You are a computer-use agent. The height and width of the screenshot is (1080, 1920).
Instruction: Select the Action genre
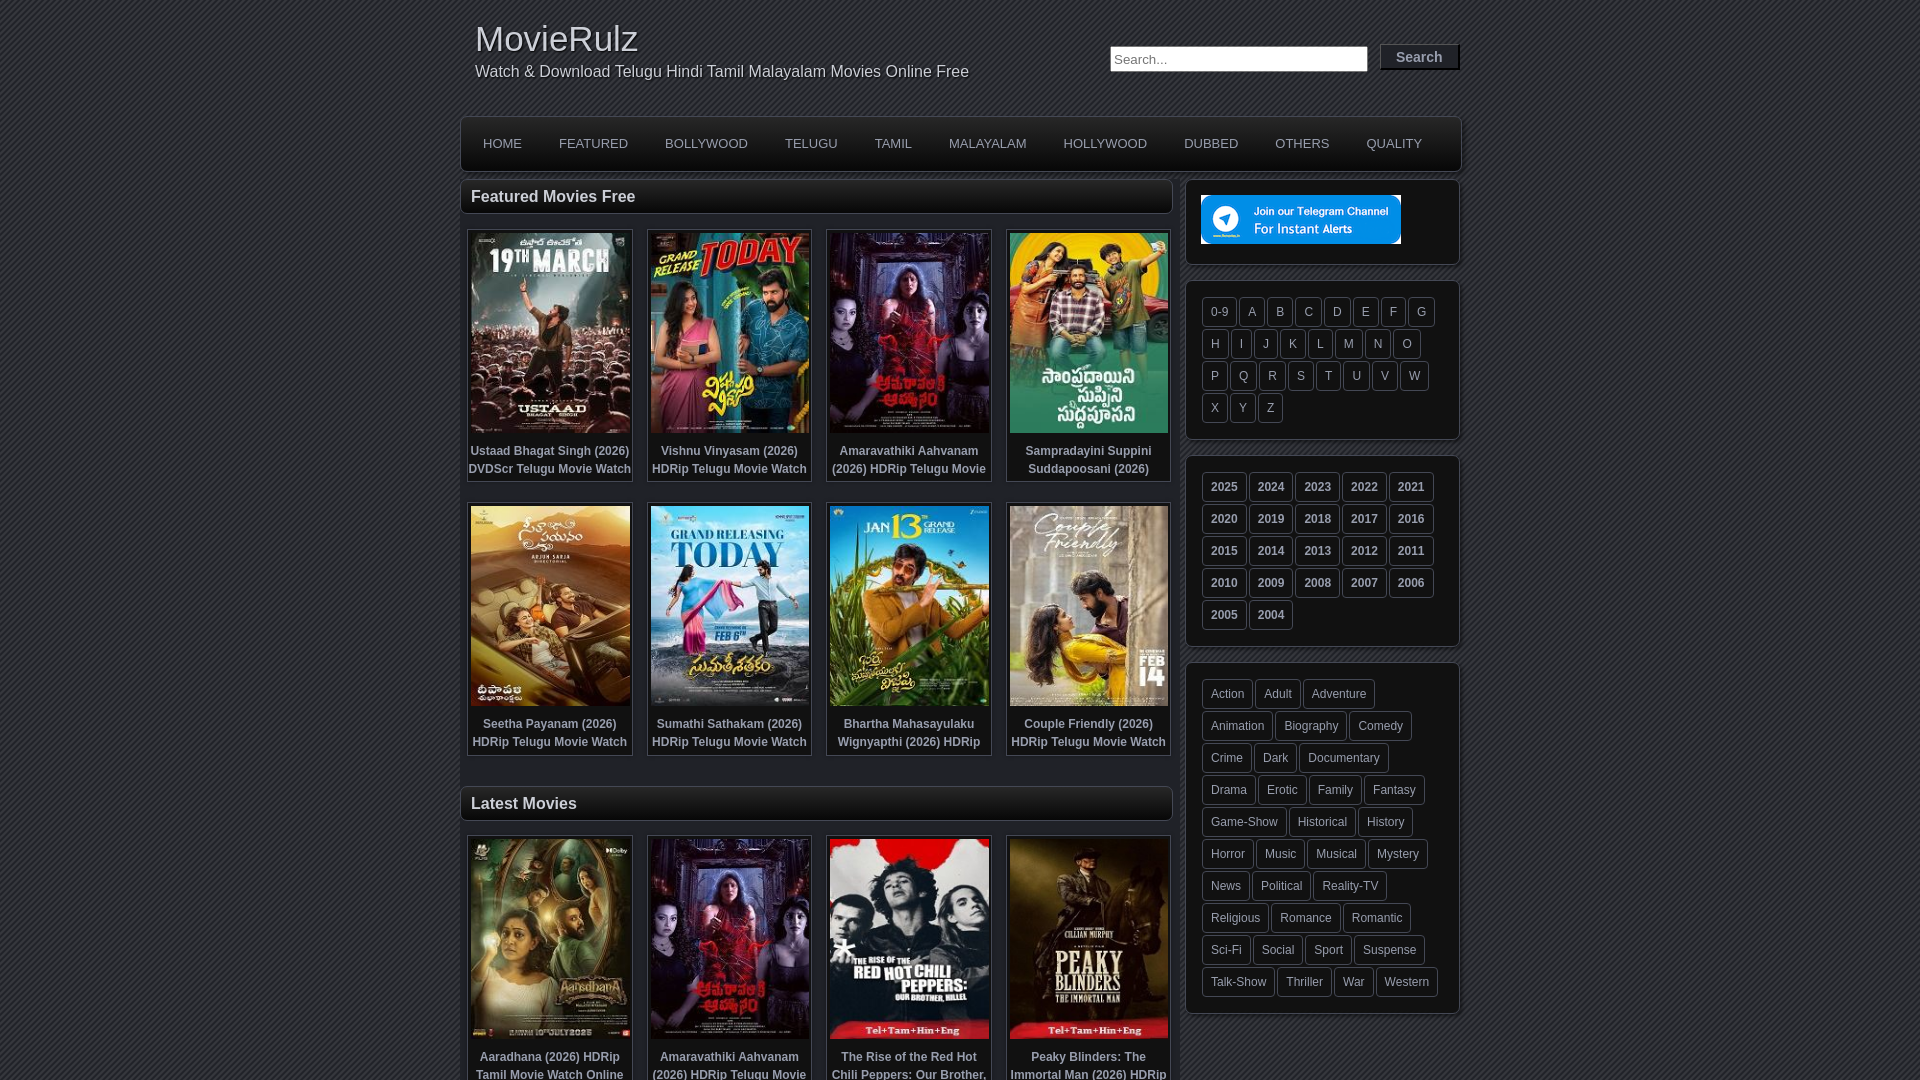pyautogui.click(x=1227, y=694)
